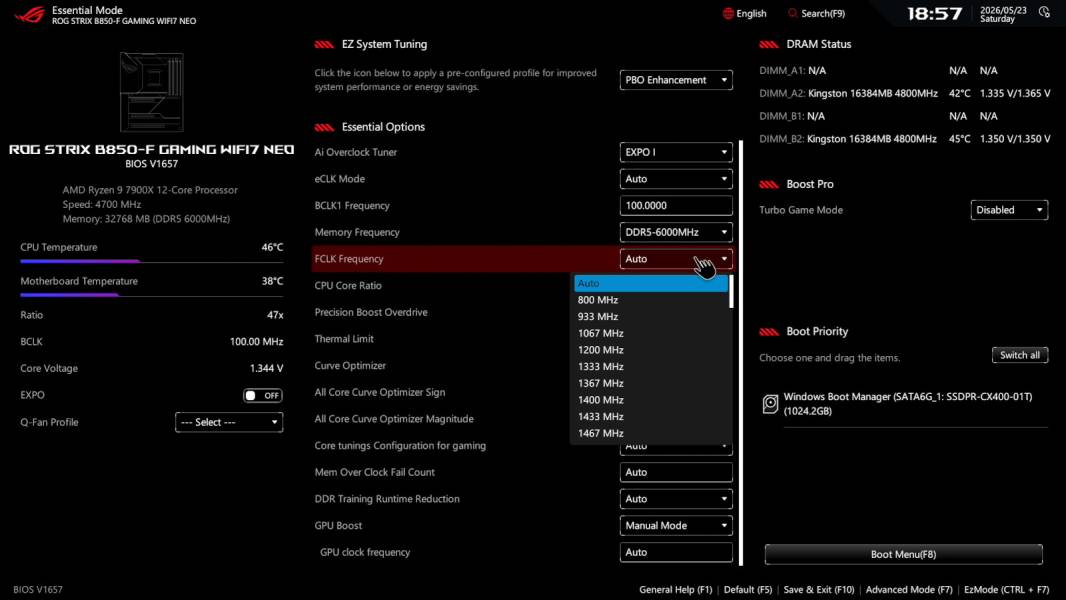Click the globe language icon

727,14
